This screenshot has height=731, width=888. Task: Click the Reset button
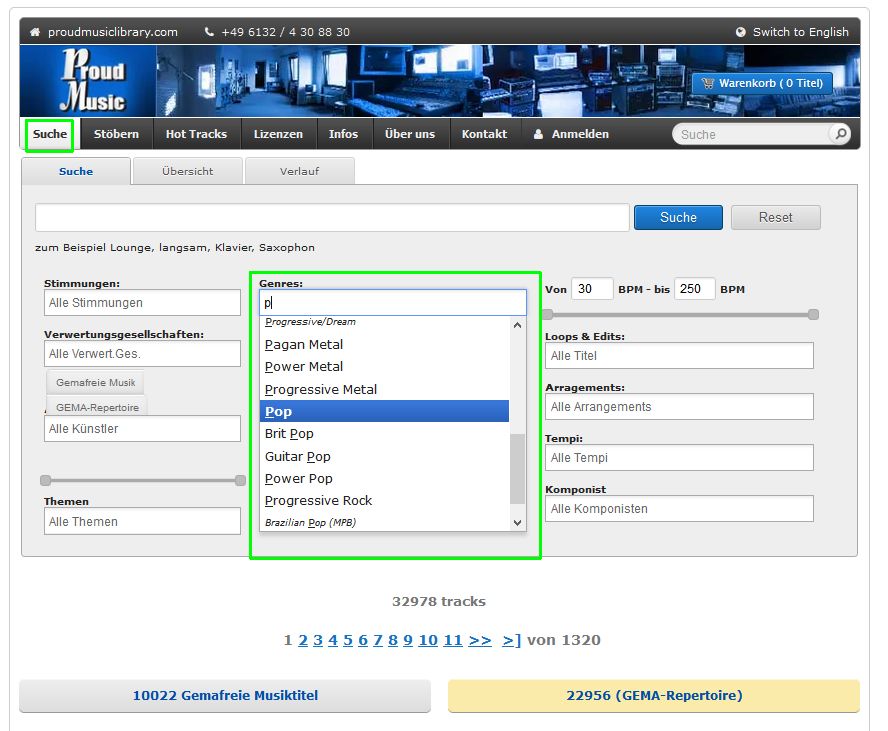(x=775, y=217)
